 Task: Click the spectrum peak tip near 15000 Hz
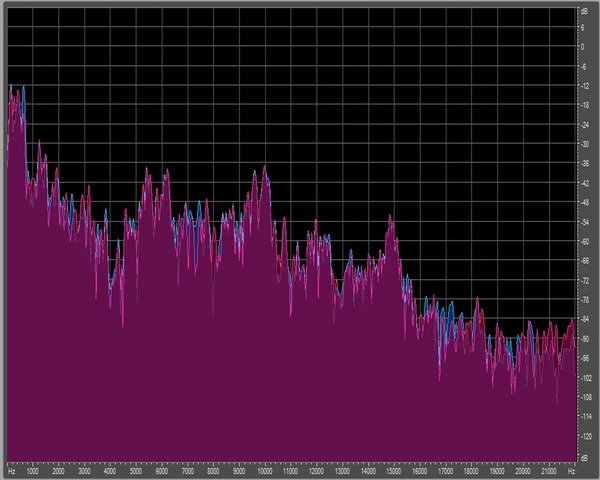coord(390,216)
